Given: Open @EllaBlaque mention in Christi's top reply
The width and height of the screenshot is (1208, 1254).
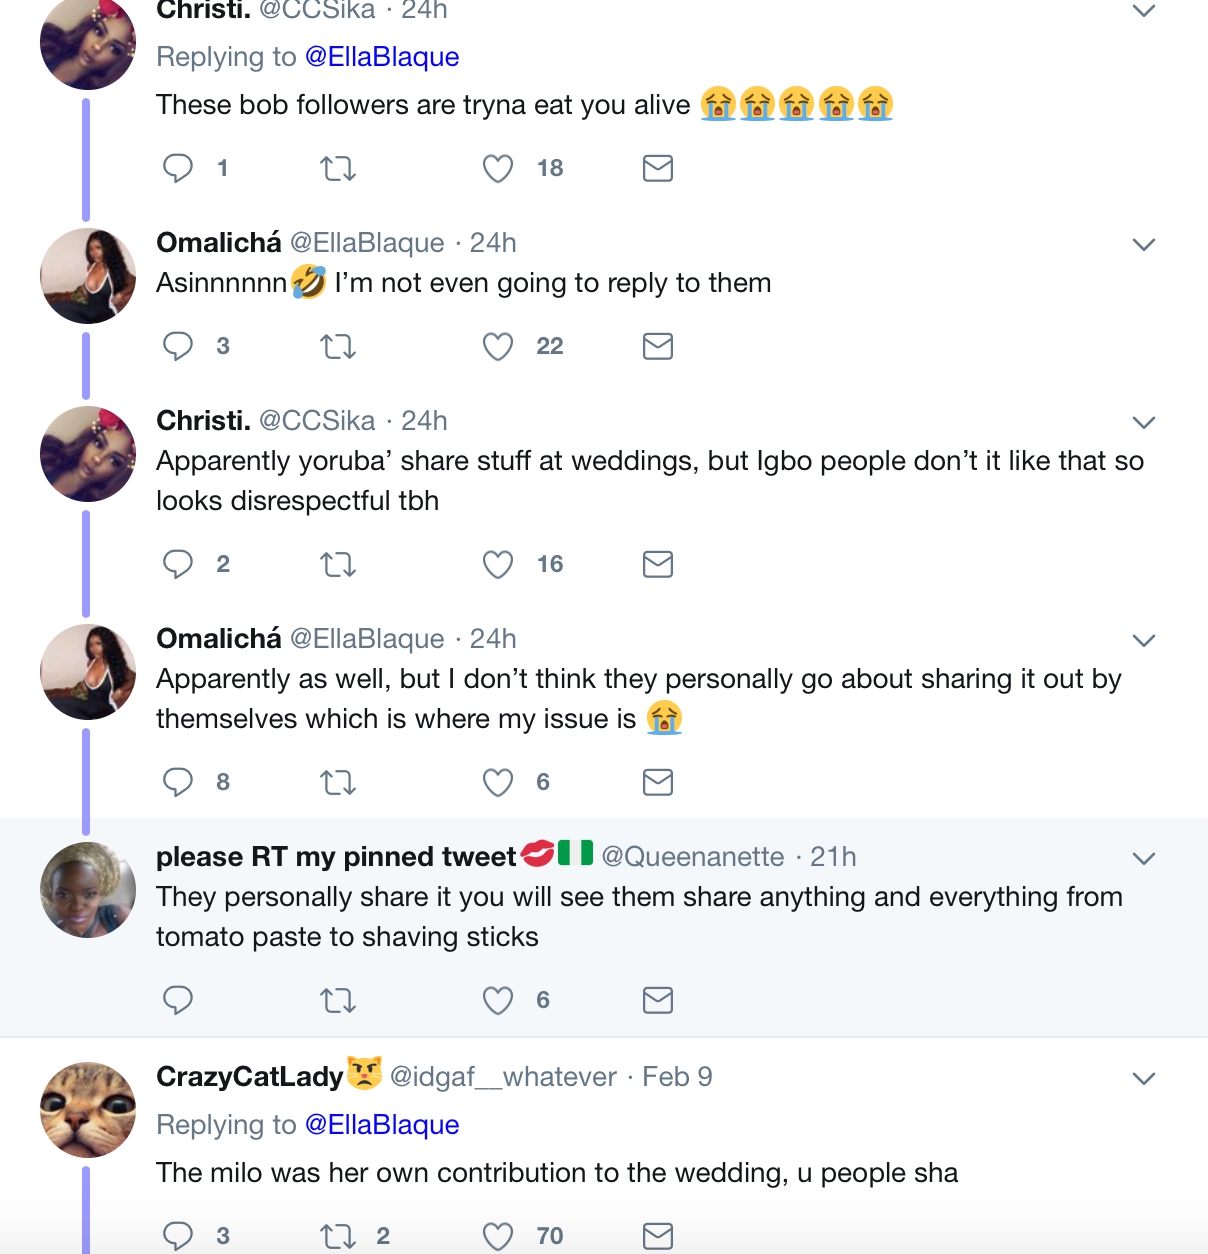Looking at the screenshot, I should (381, 57).
